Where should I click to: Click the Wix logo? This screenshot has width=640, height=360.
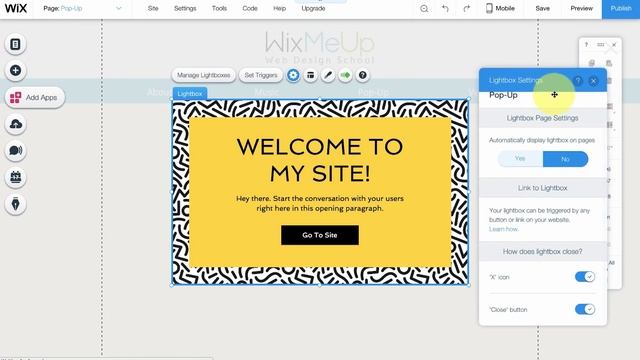16,8
